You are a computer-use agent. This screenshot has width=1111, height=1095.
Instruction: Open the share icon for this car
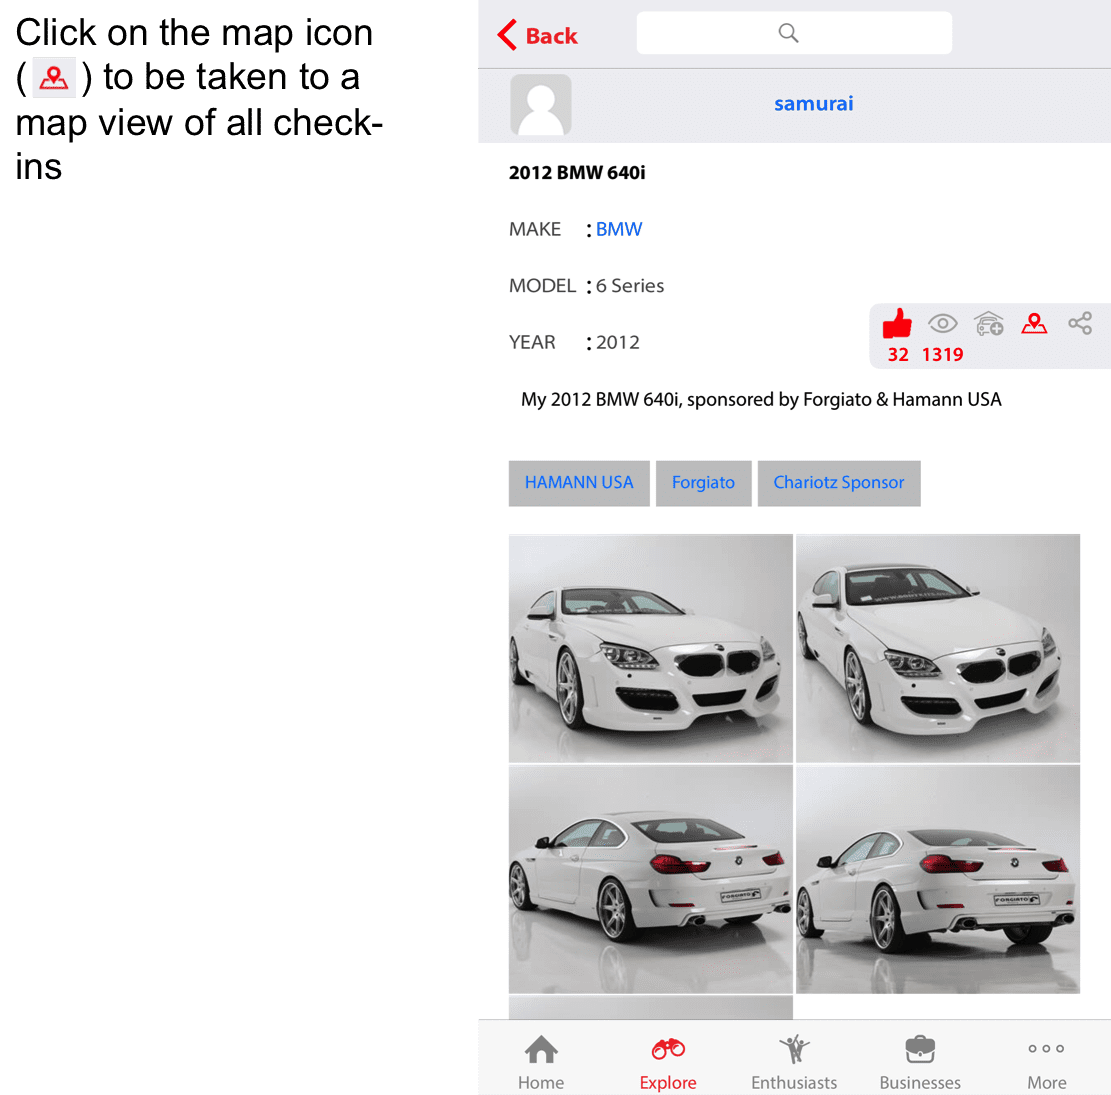(x=1081, y=323)
